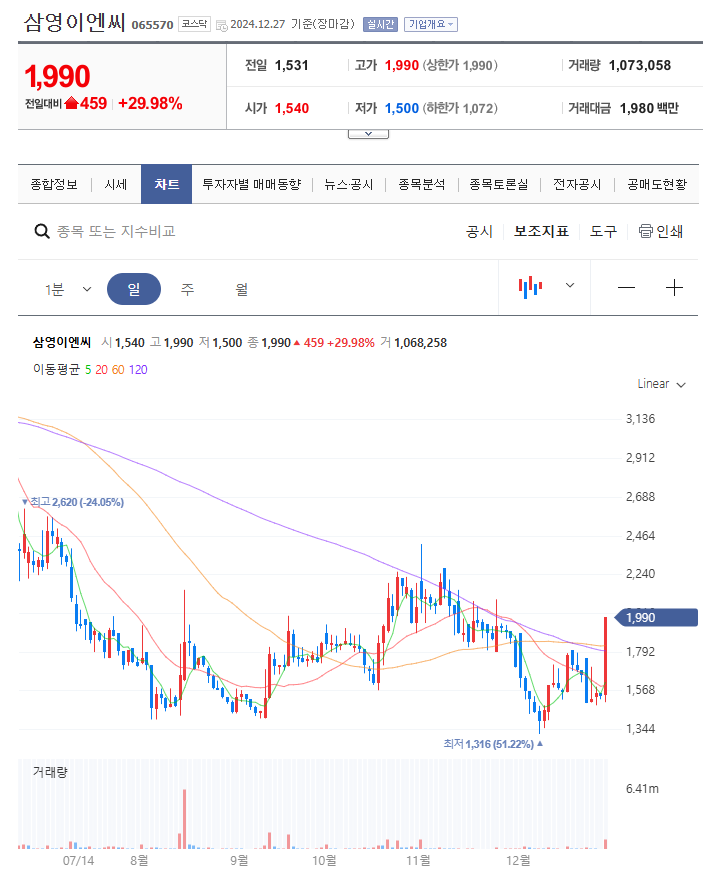703x873 pixels.
Task: Open the 종목토론실 tab
Action: [x=499, y=184]
